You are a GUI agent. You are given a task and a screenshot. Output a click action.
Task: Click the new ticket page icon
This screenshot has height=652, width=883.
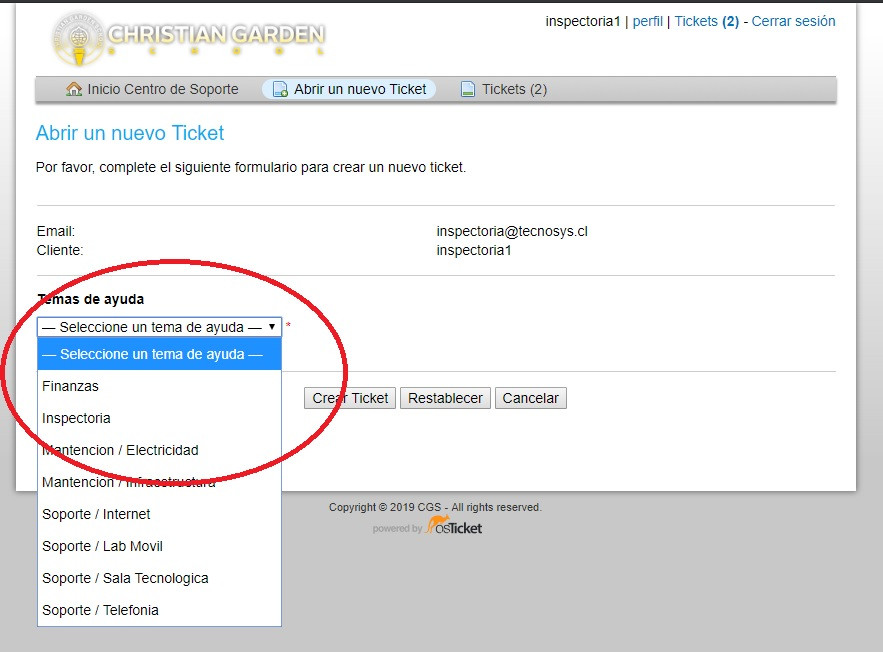coord(280,89)
